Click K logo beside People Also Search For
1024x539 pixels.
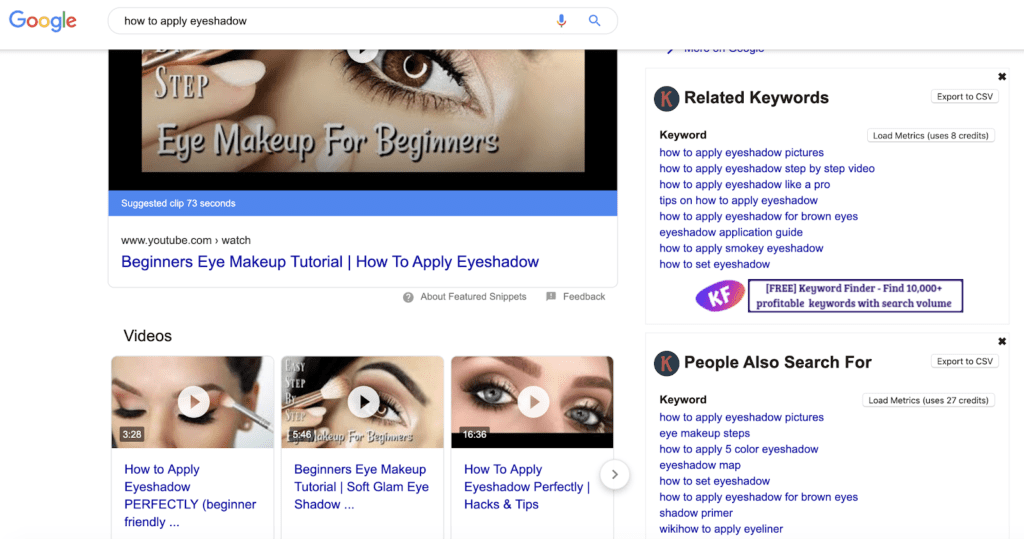coord(666,363)
